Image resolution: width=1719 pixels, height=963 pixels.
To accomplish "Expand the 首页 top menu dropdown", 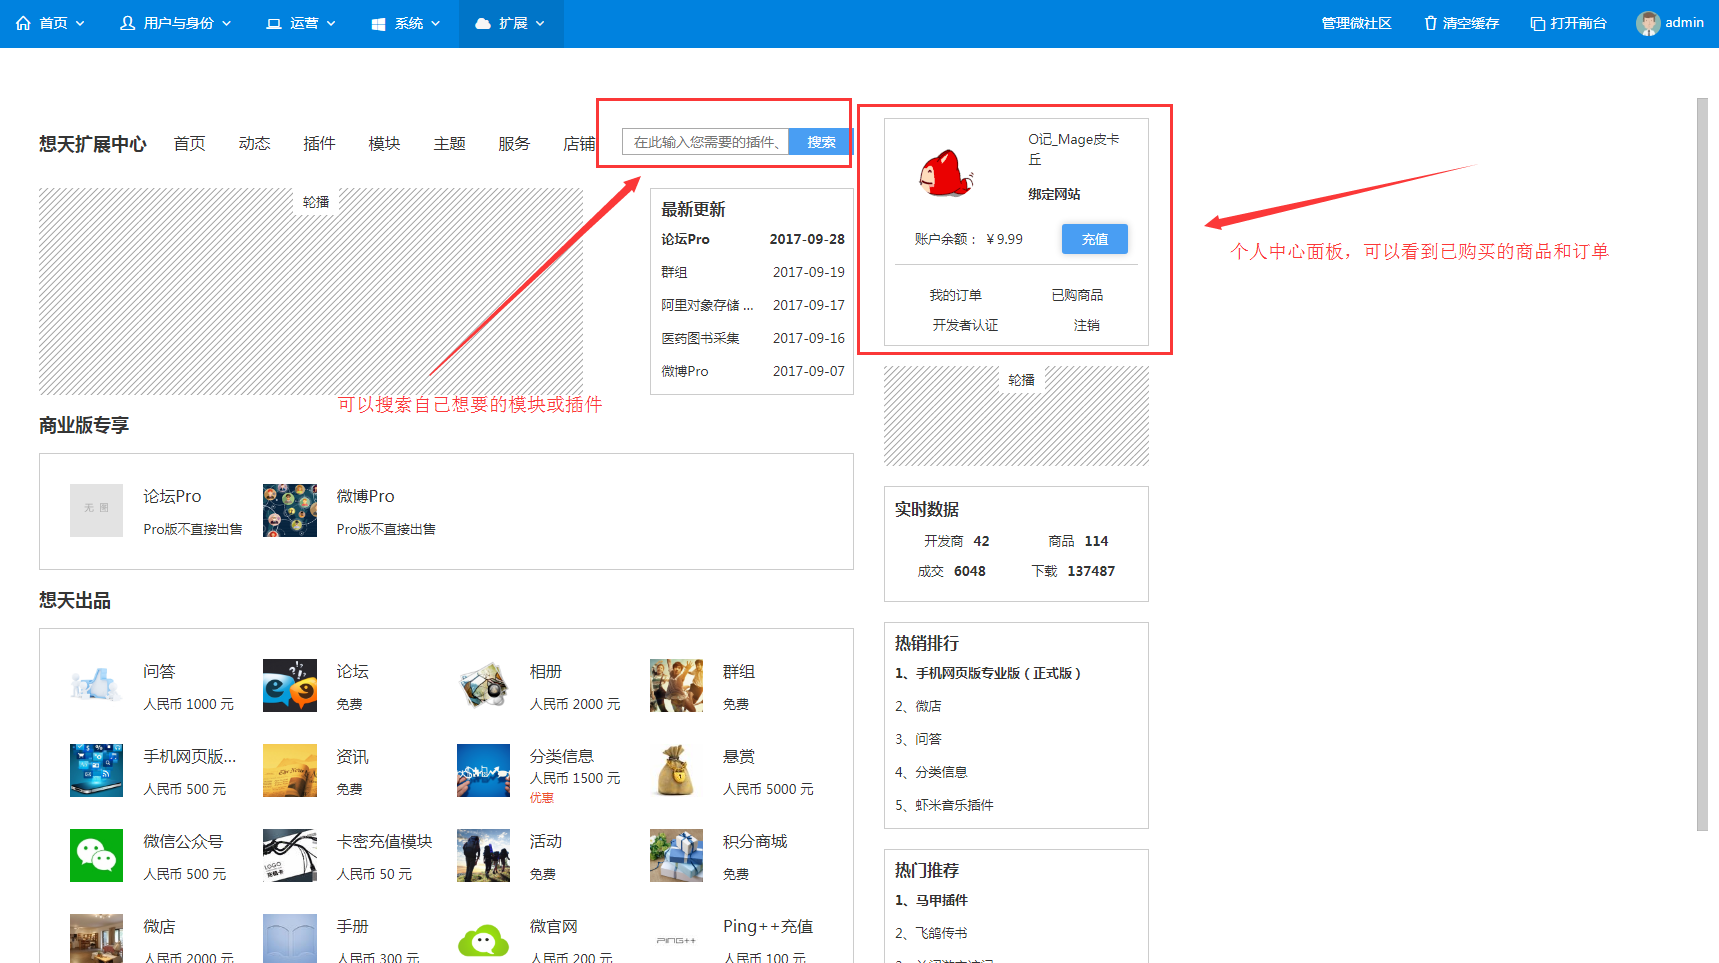I will pos(50,23).
